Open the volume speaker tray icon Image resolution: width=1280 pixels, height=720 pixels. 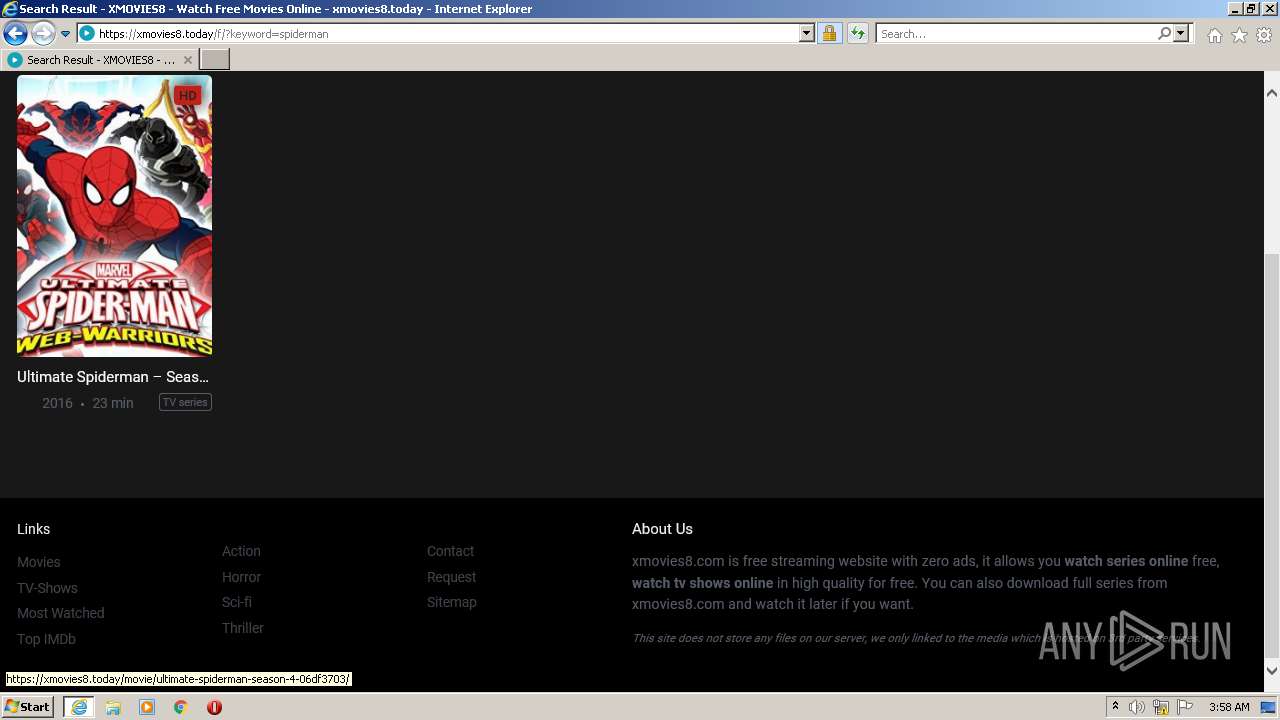coord(1137,707)
